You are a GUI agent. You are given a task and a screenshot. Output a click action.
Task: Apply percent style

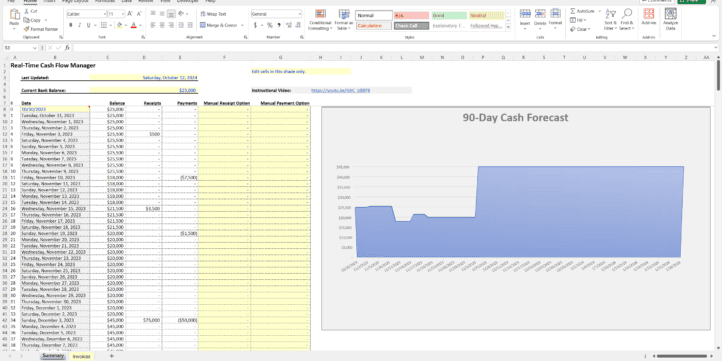coord(270,25)
